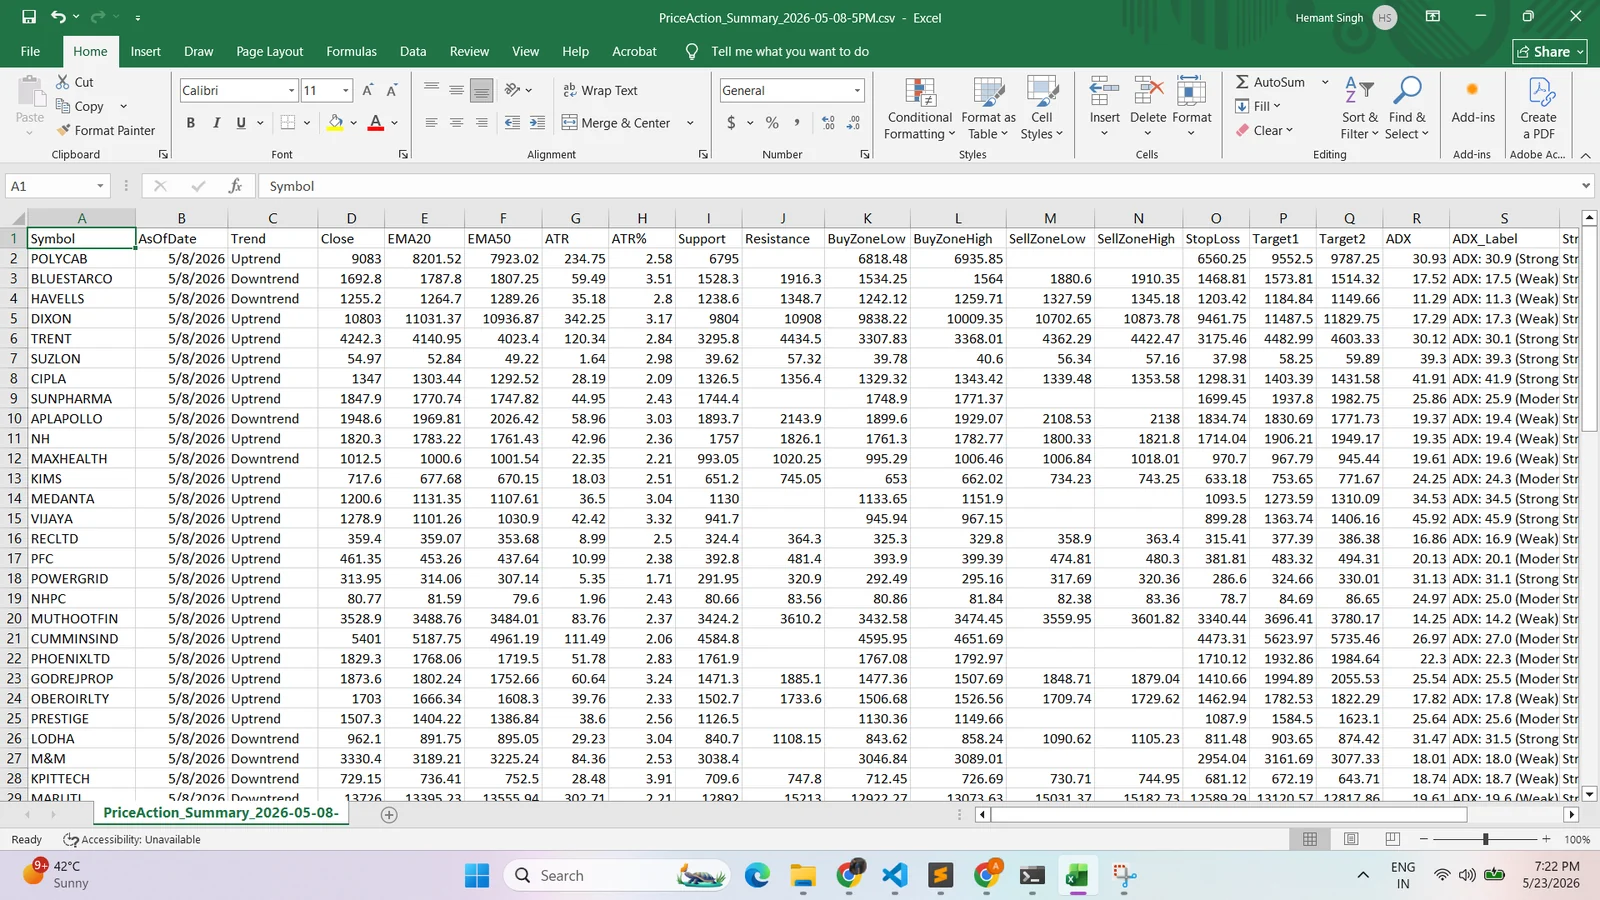Add a new sheet with plus button

click(389, 815)
